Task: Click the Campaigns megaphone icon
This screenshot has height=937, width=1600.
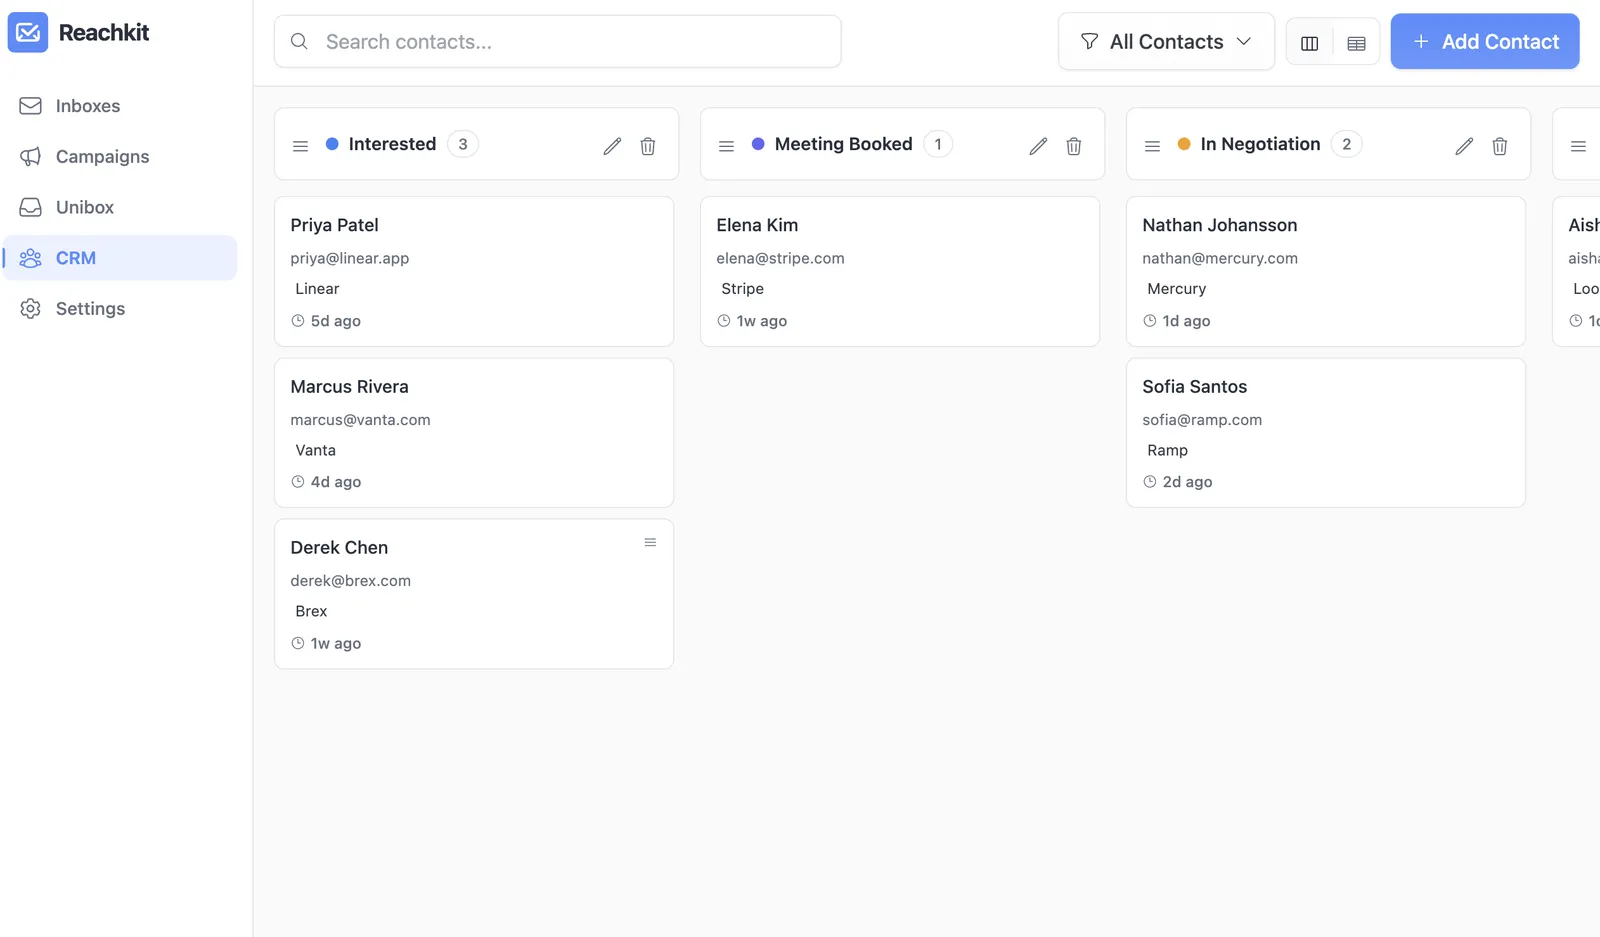Action: click(x=31, y=157)
